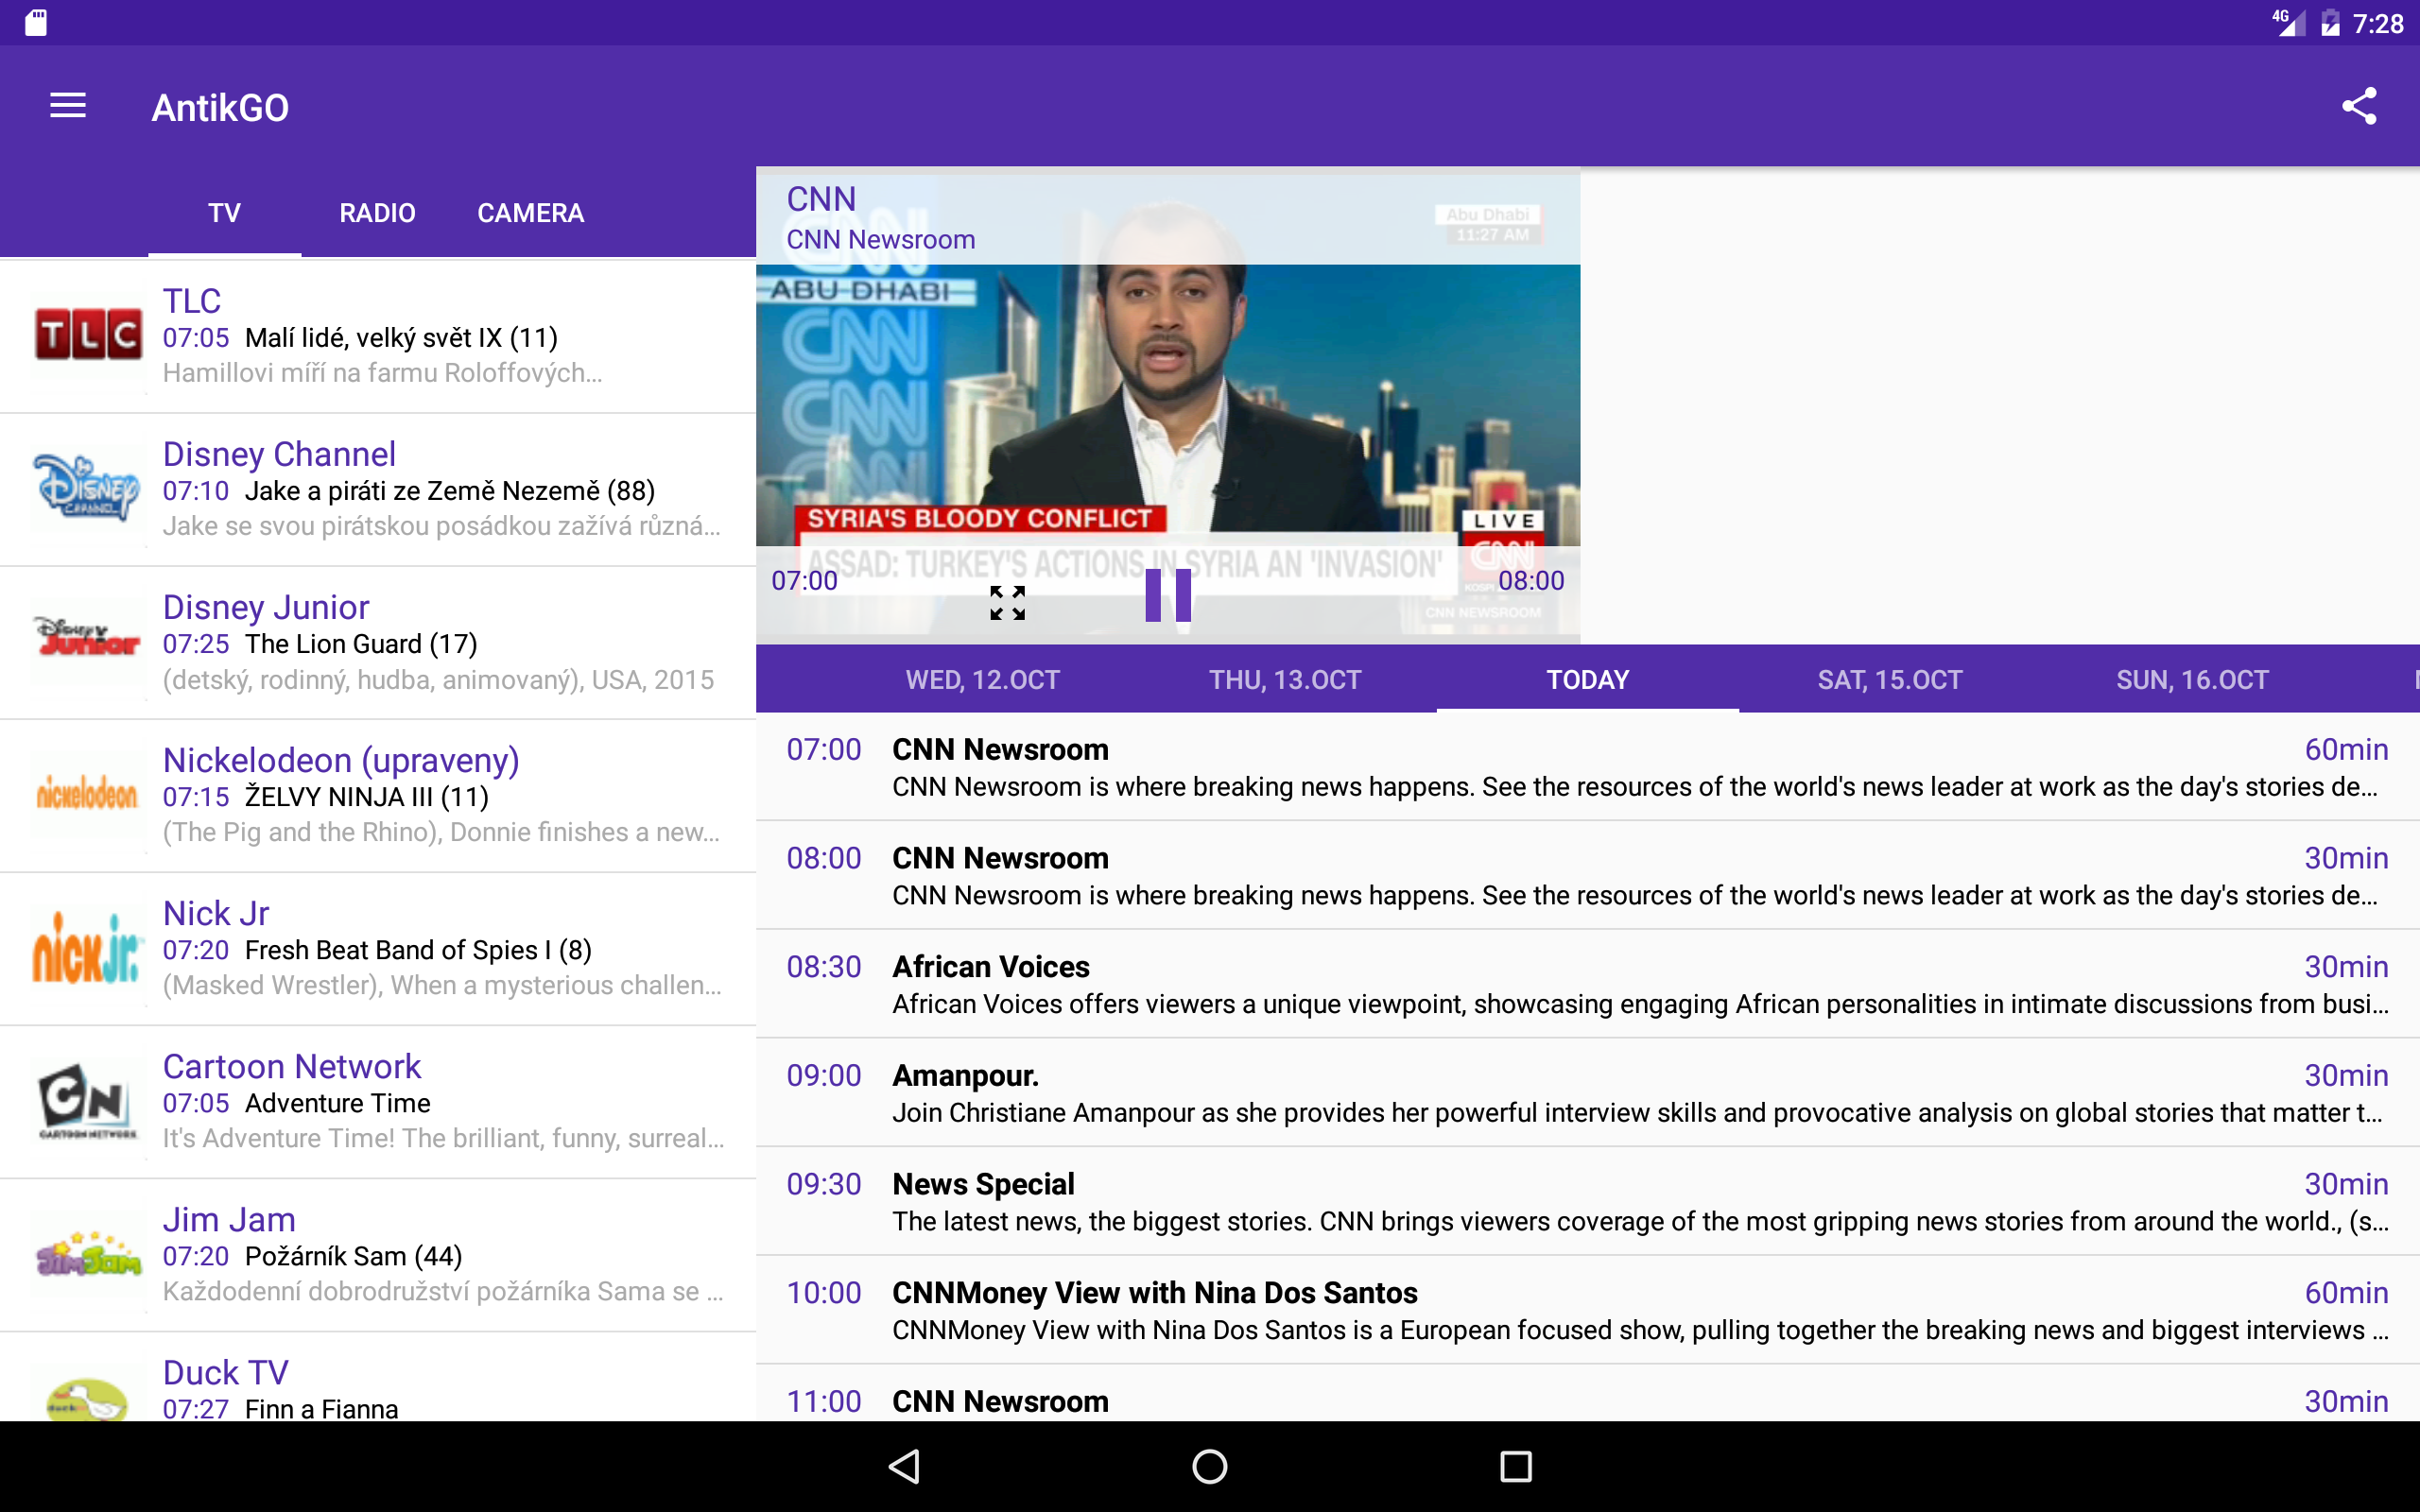Image resolution: width=2420 pixels, height=1512 pixels.
Task: Click 'Jake a piráti ze Země Nezemě (88)'
Action: click(x=450, y=491)
